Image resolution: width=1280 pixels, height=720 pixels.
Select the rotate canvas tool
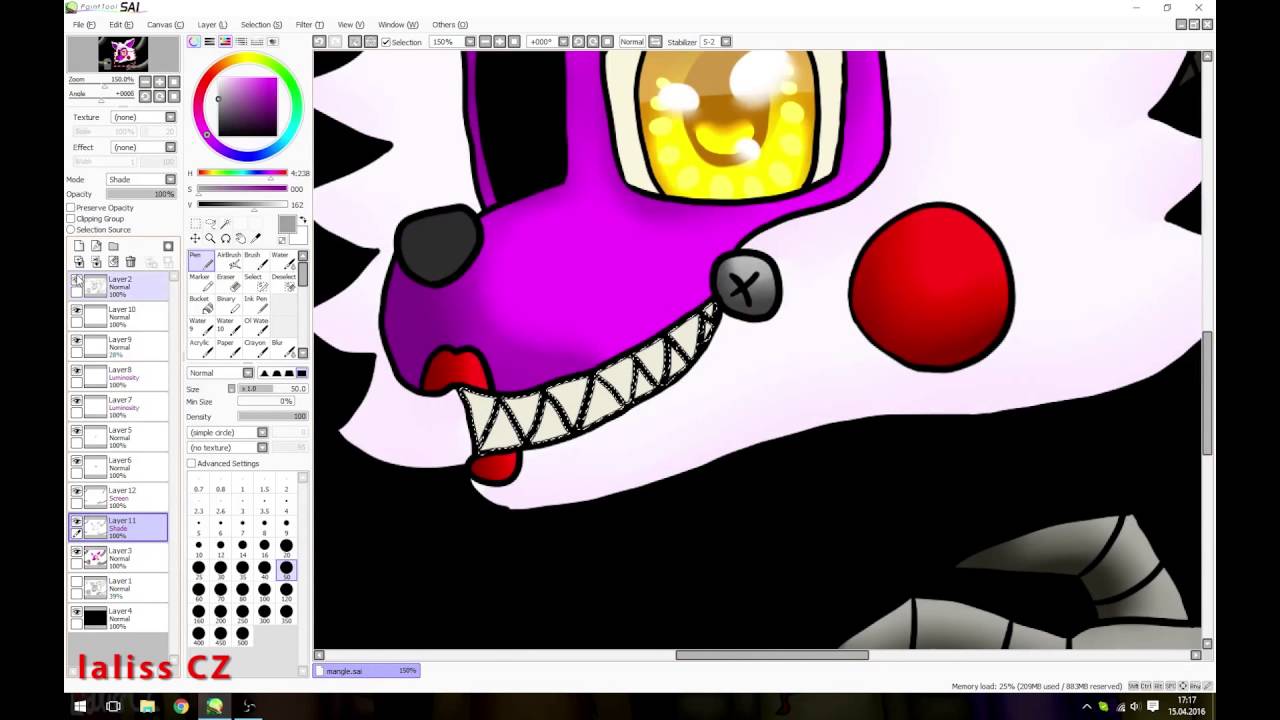point(226,238)
